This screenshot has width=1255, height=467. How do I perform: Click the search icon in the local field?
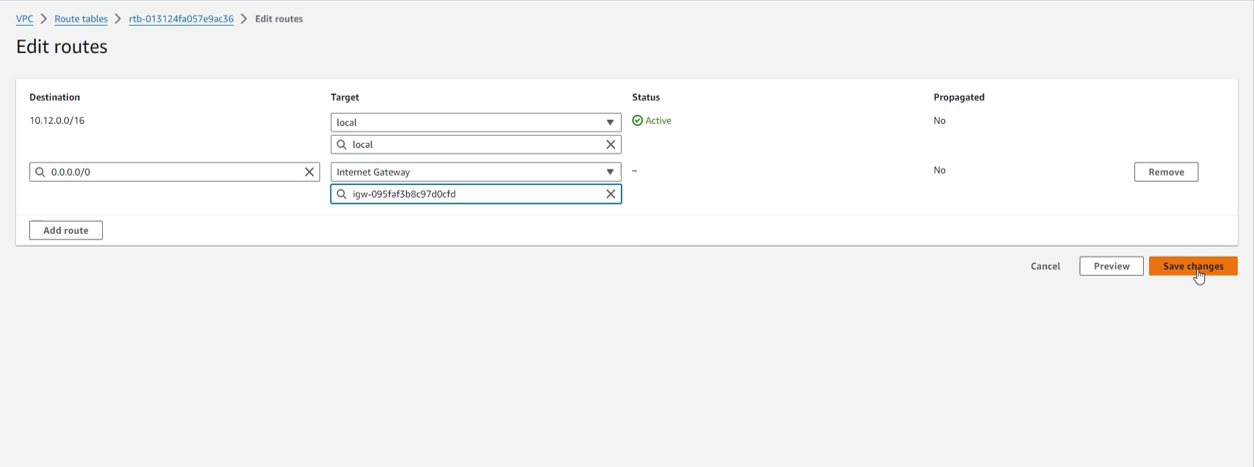click(x=342, y=145)
